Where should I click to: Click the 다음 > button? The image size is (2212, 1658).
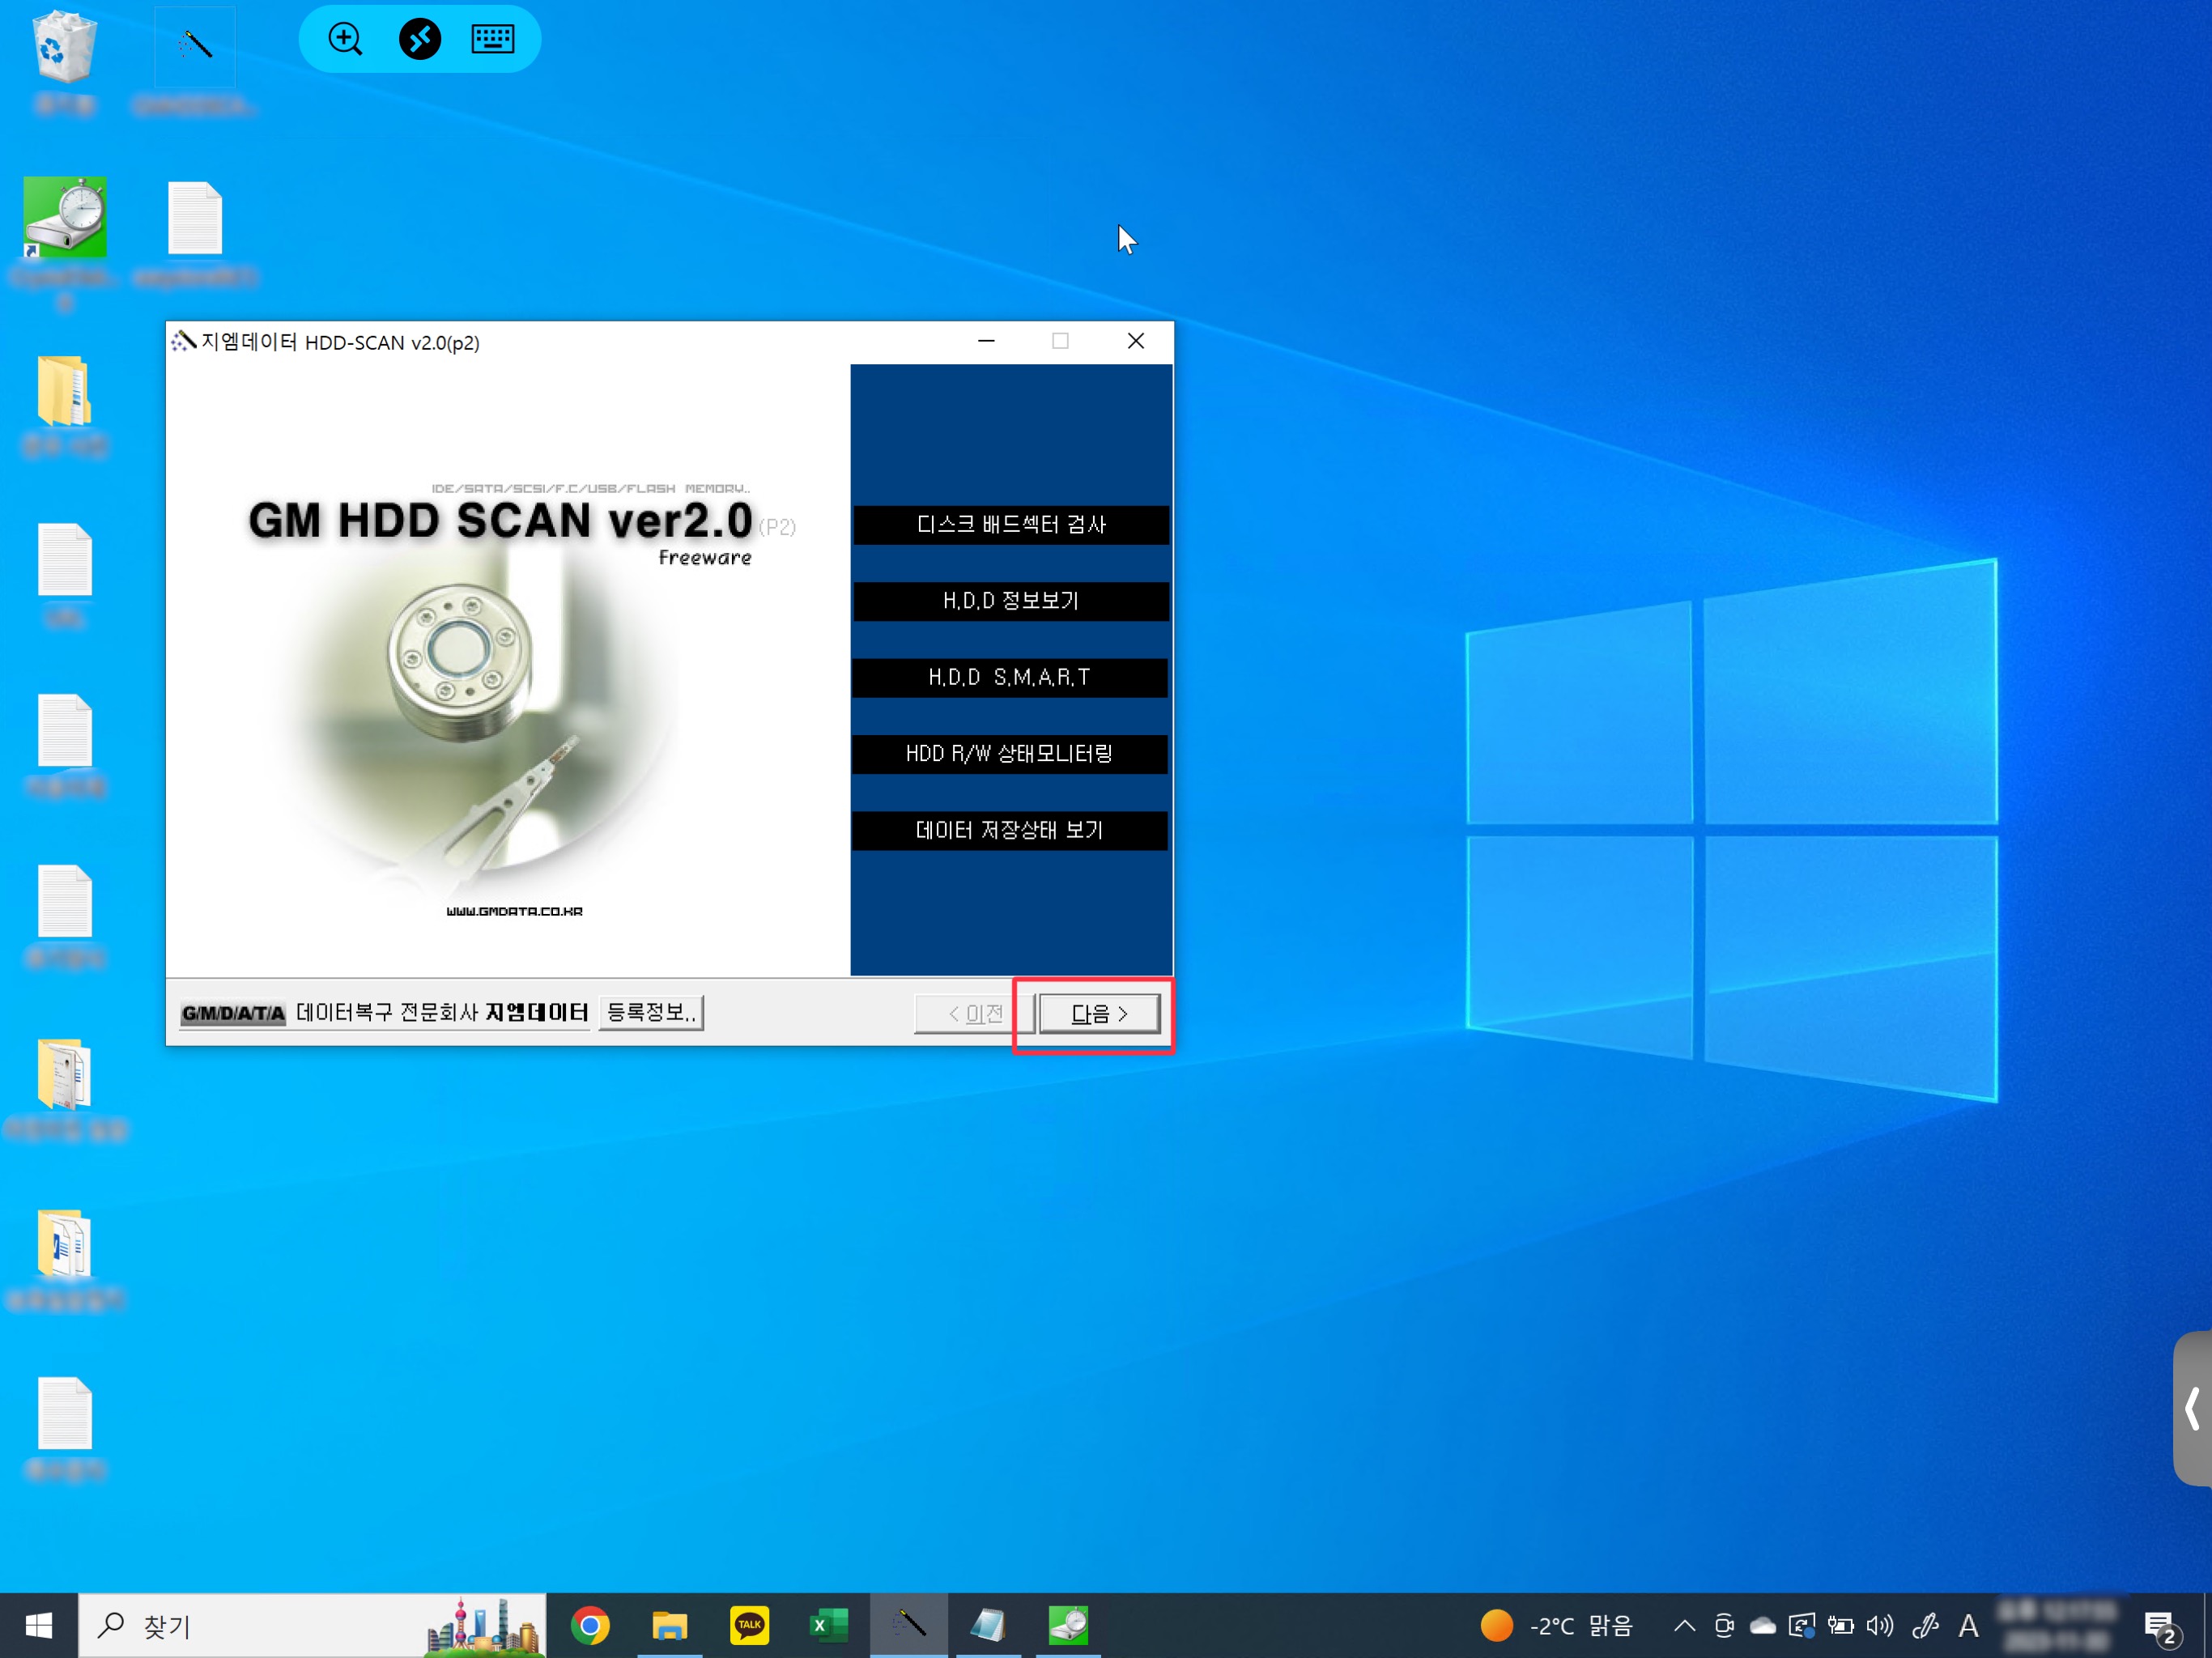coord(1096,1013)
